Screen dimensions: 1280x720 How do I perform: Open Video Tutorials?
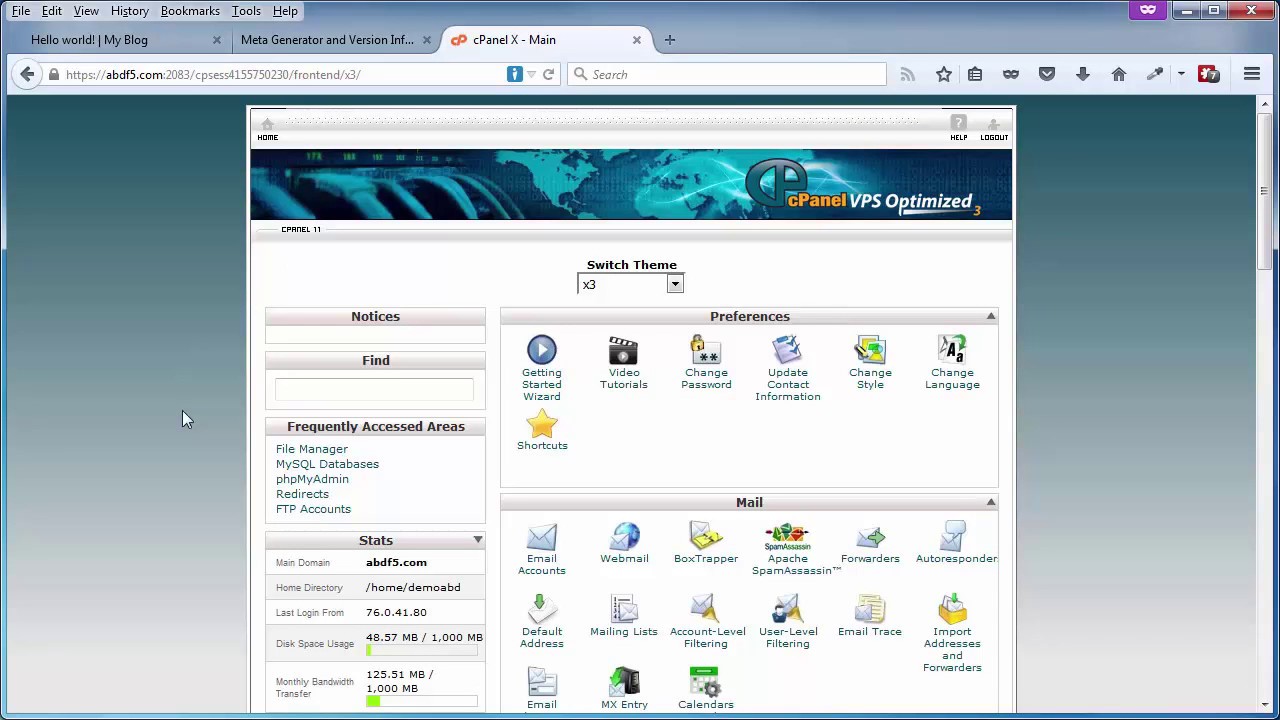pos(623,350)
